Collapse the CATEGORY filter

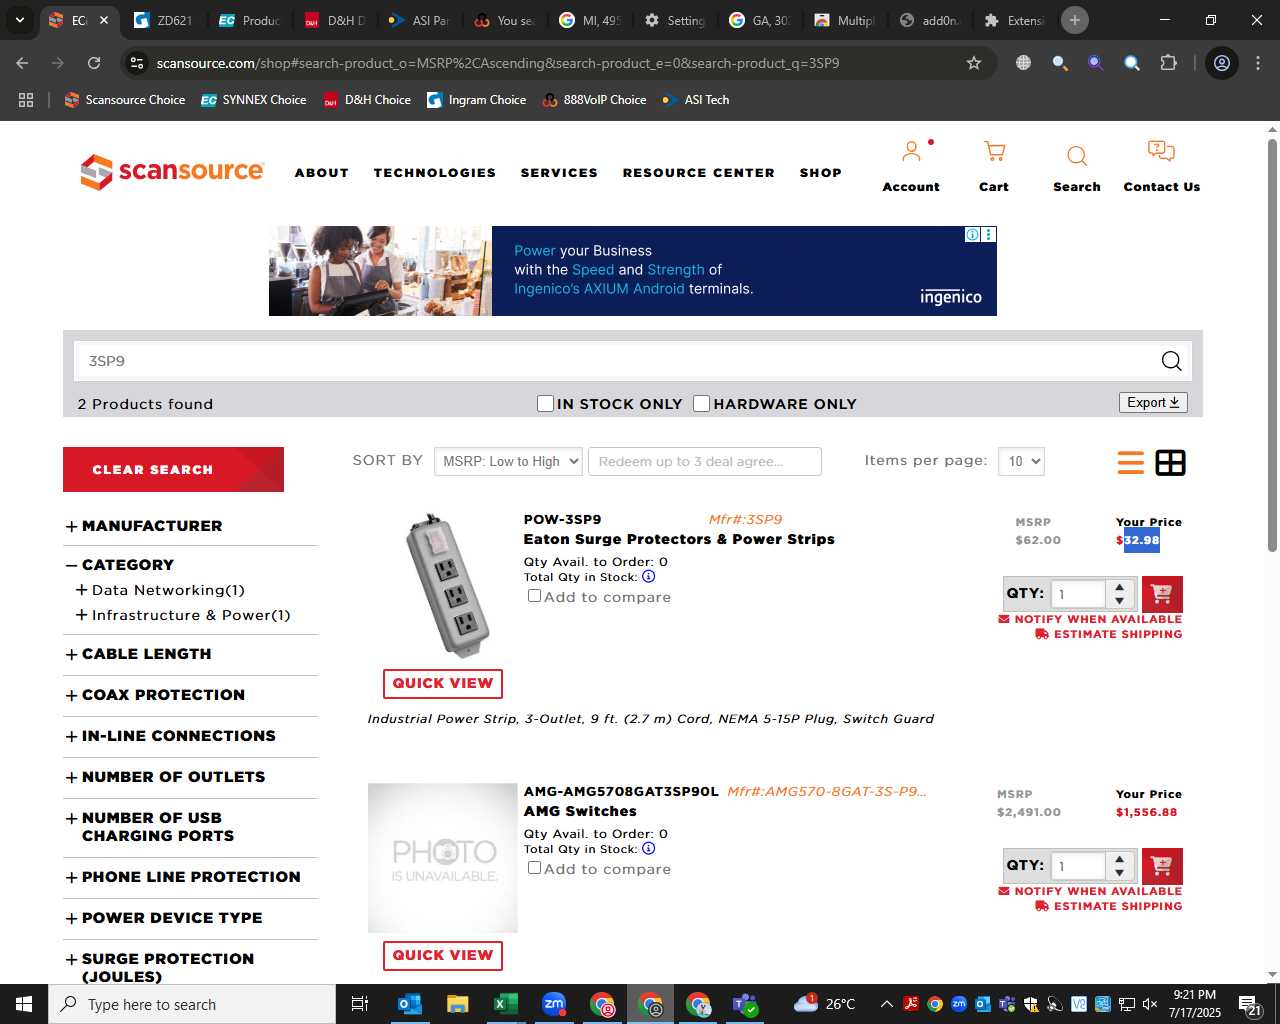120,565
